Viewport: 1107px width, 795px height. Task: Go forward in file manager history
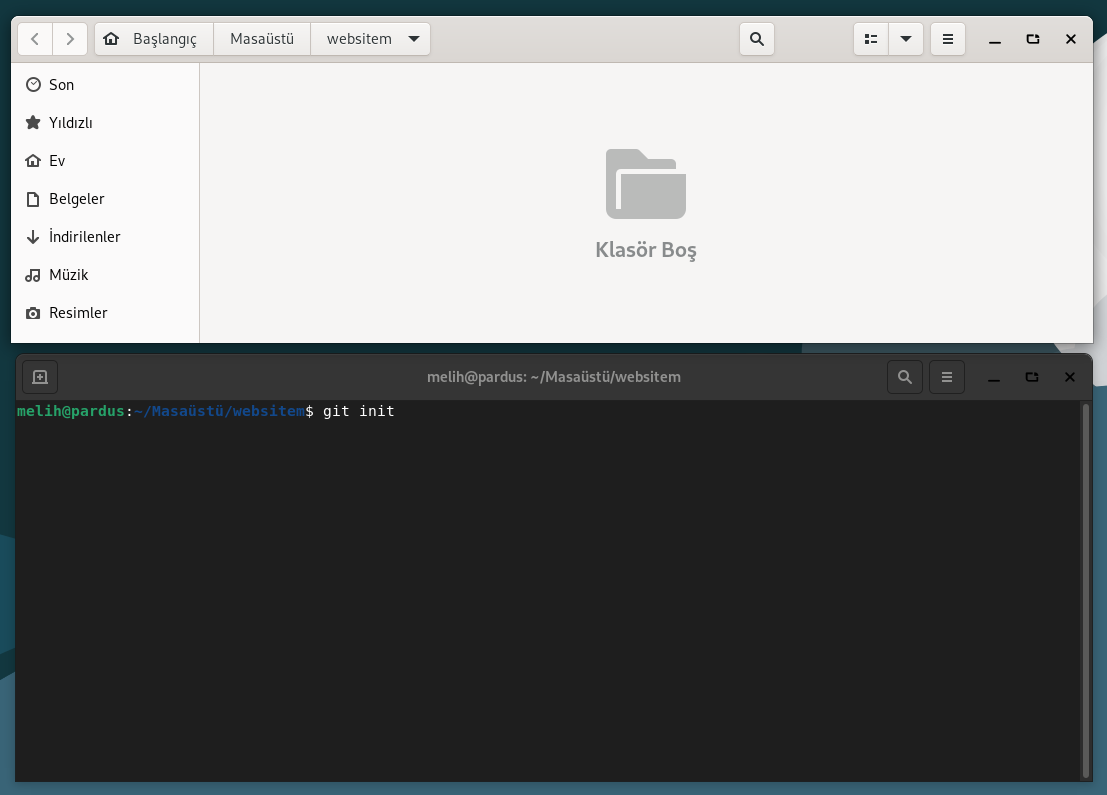(x=70, y=39)
